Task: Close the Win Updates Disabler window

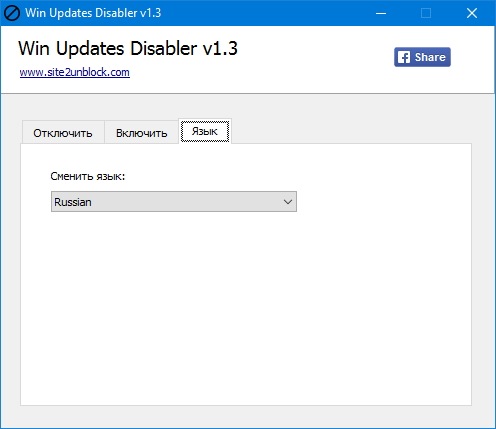Action: pos(472,13)
